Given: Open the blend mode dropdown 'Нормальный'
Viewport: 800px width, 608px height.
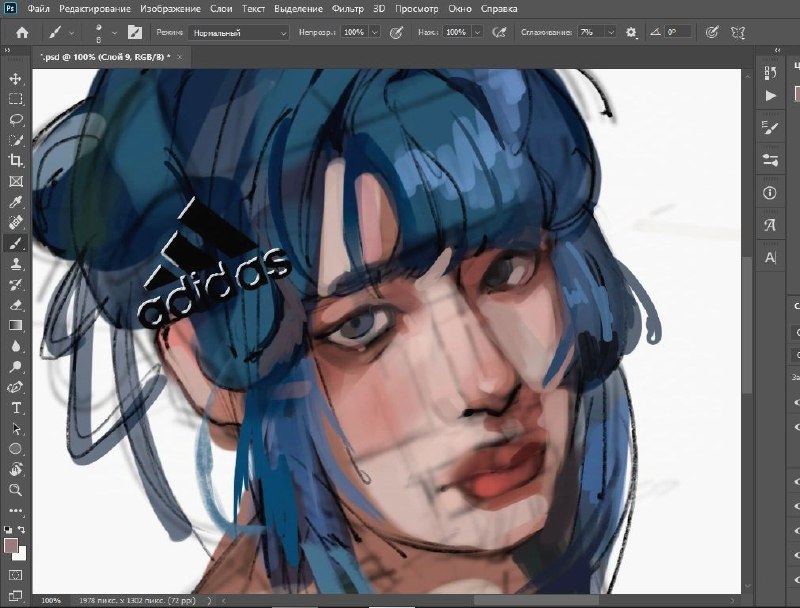Looking at the screenshot, I should [x=239, y=33].
